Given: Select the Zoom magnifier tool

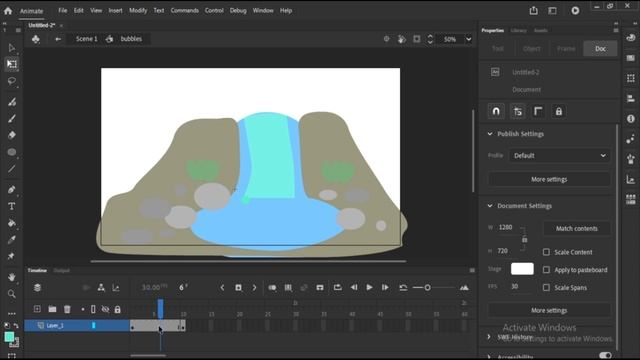Looking at the screenshot, I should [x=11, y=294].
